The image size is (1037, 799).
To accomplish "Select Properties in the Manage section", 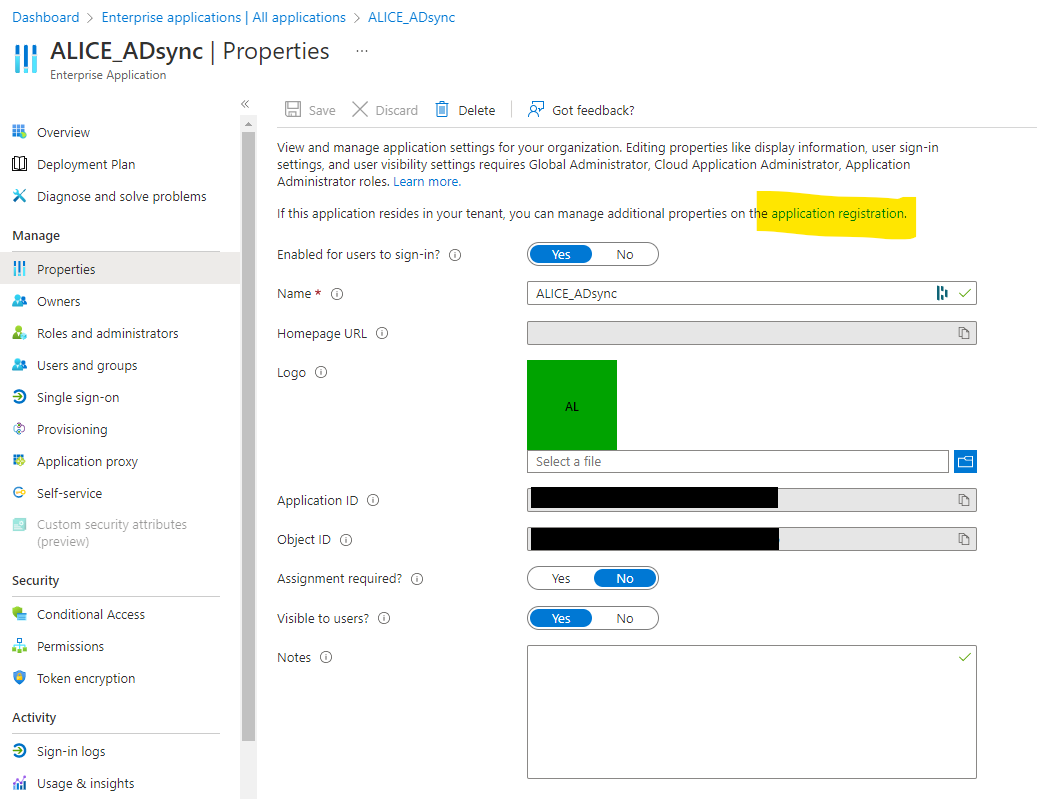I will 120,269.
